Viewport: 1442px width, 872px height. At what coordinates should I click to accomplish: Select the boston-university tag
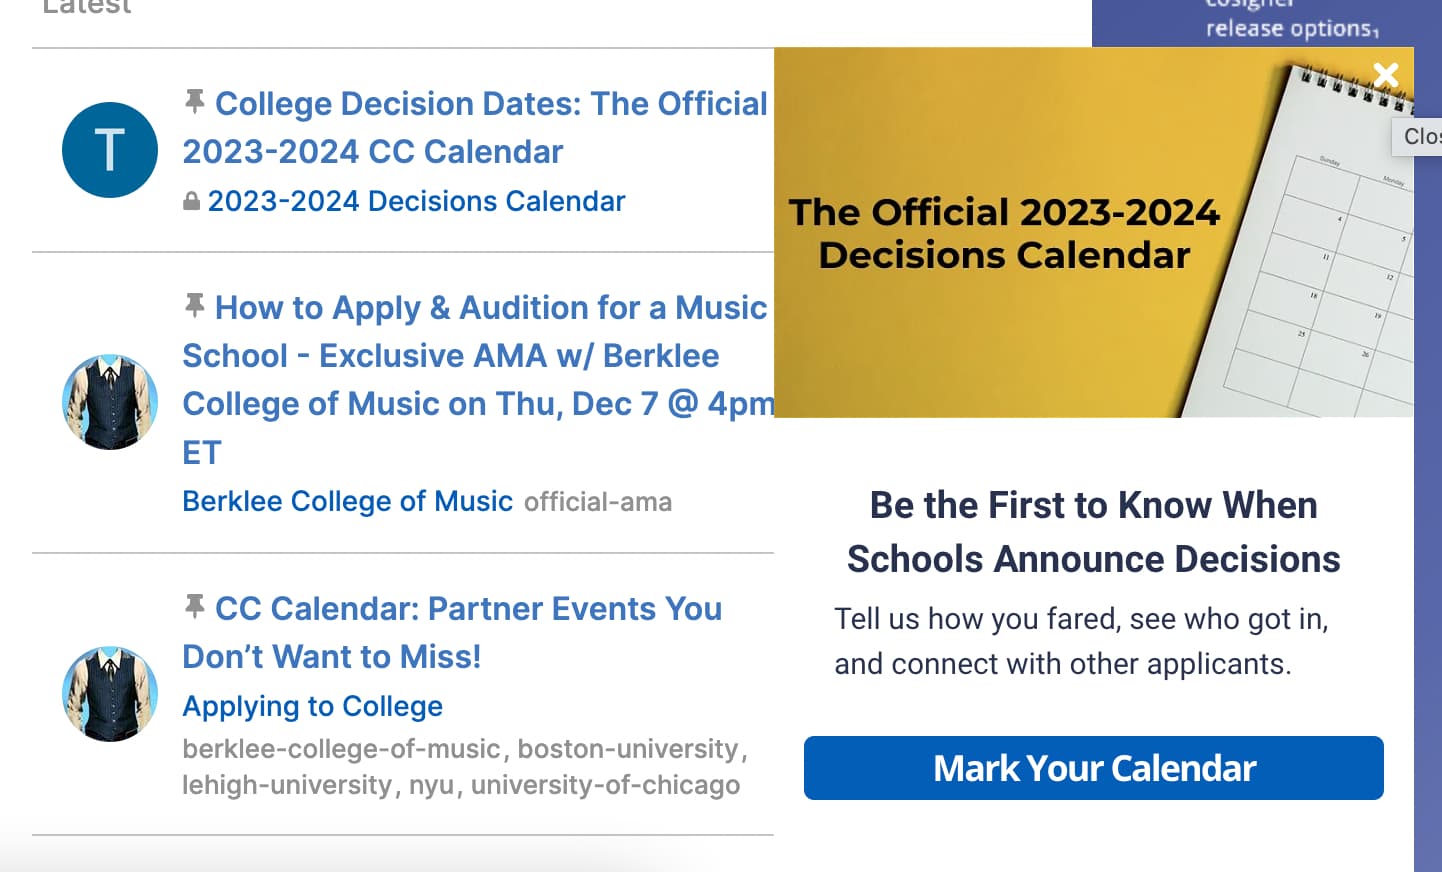click(627, 749)
